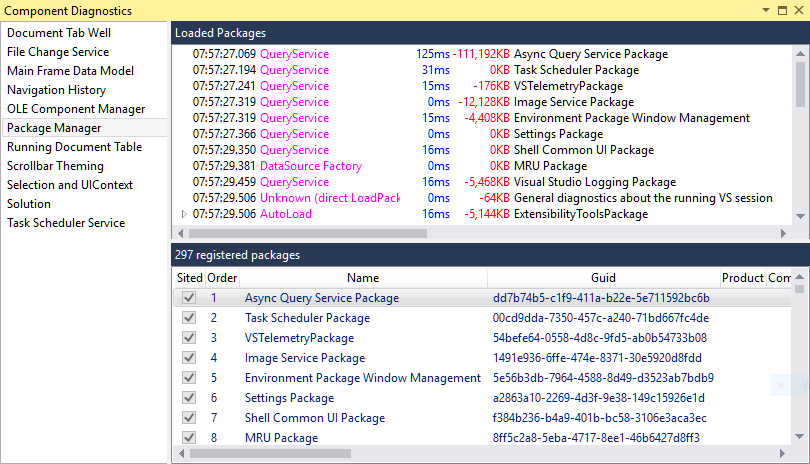Click the Loaded Packages section header
The height and width of the screenshot is (464, 810).
tap(490, 33)
